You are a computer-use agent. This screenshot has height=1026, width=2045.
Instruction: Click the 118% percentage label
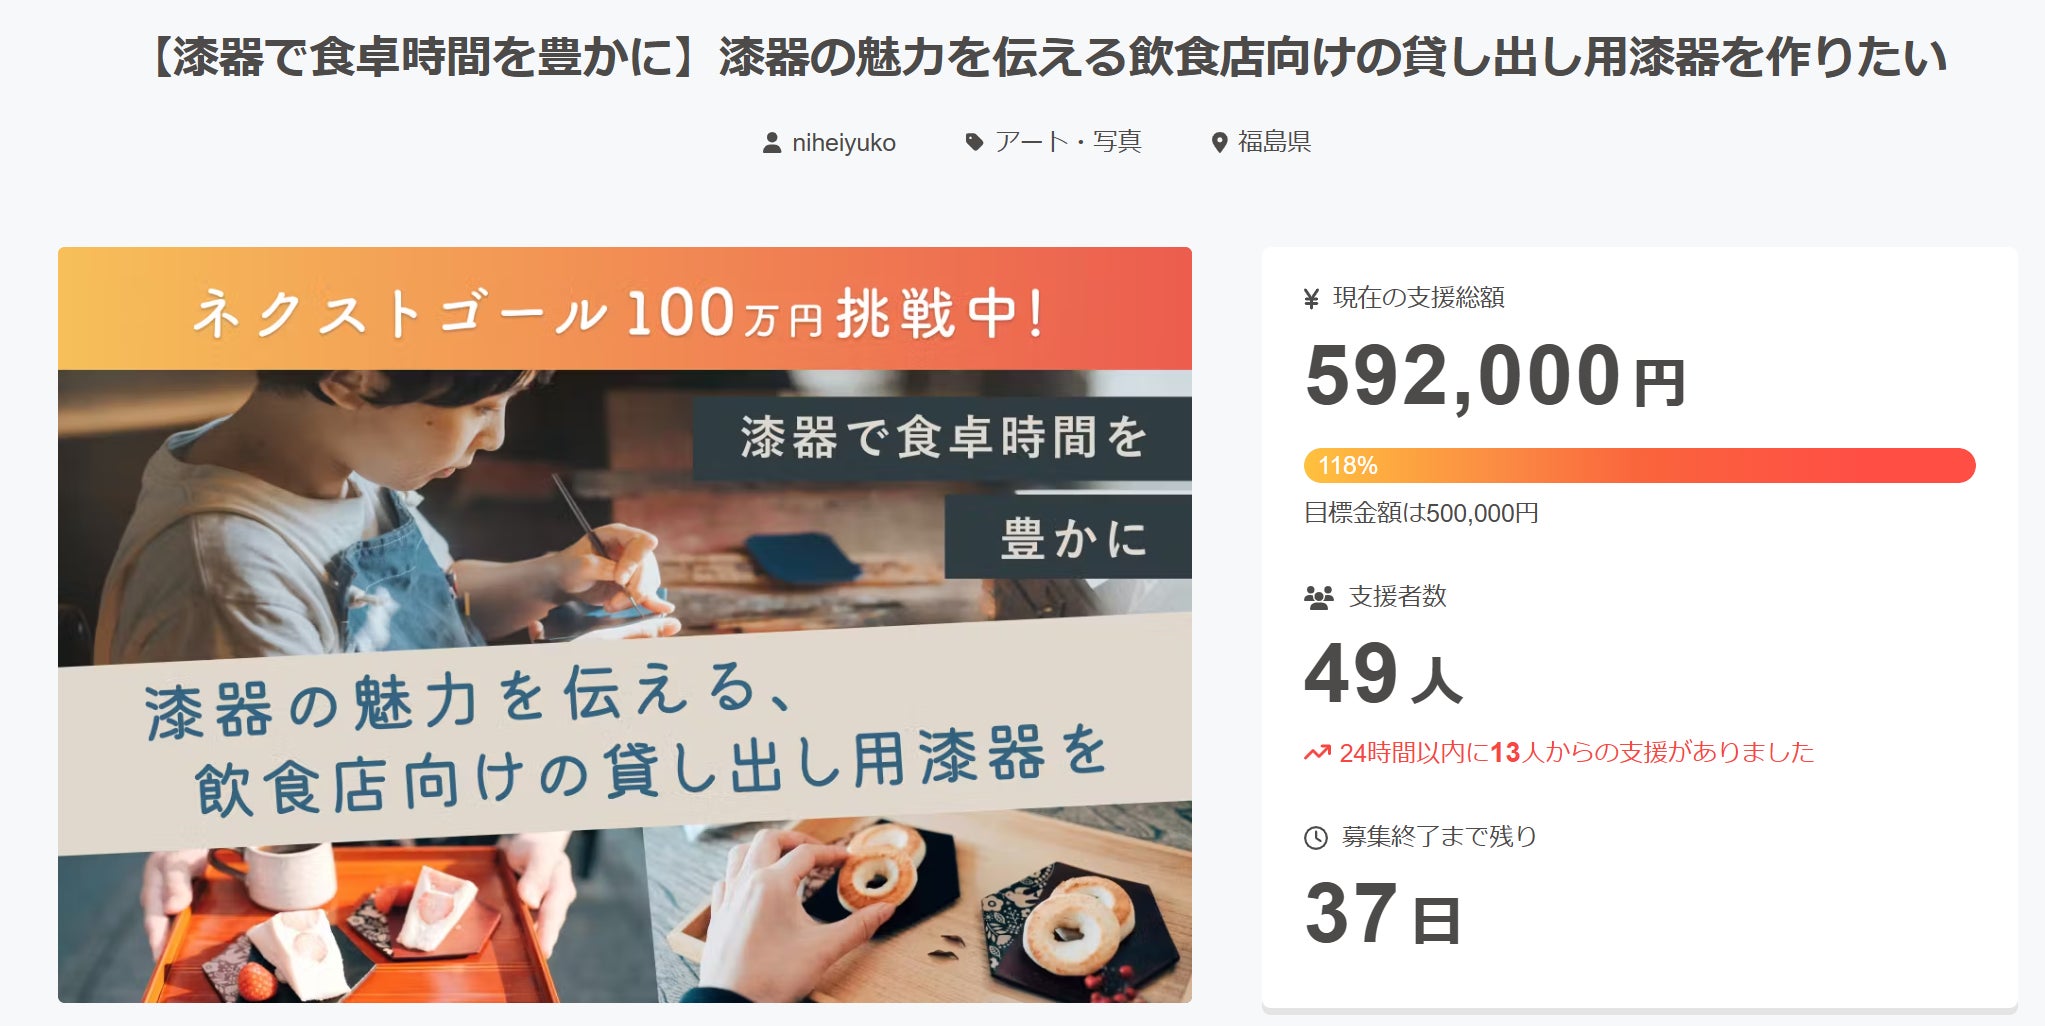tap(1347, 466)
